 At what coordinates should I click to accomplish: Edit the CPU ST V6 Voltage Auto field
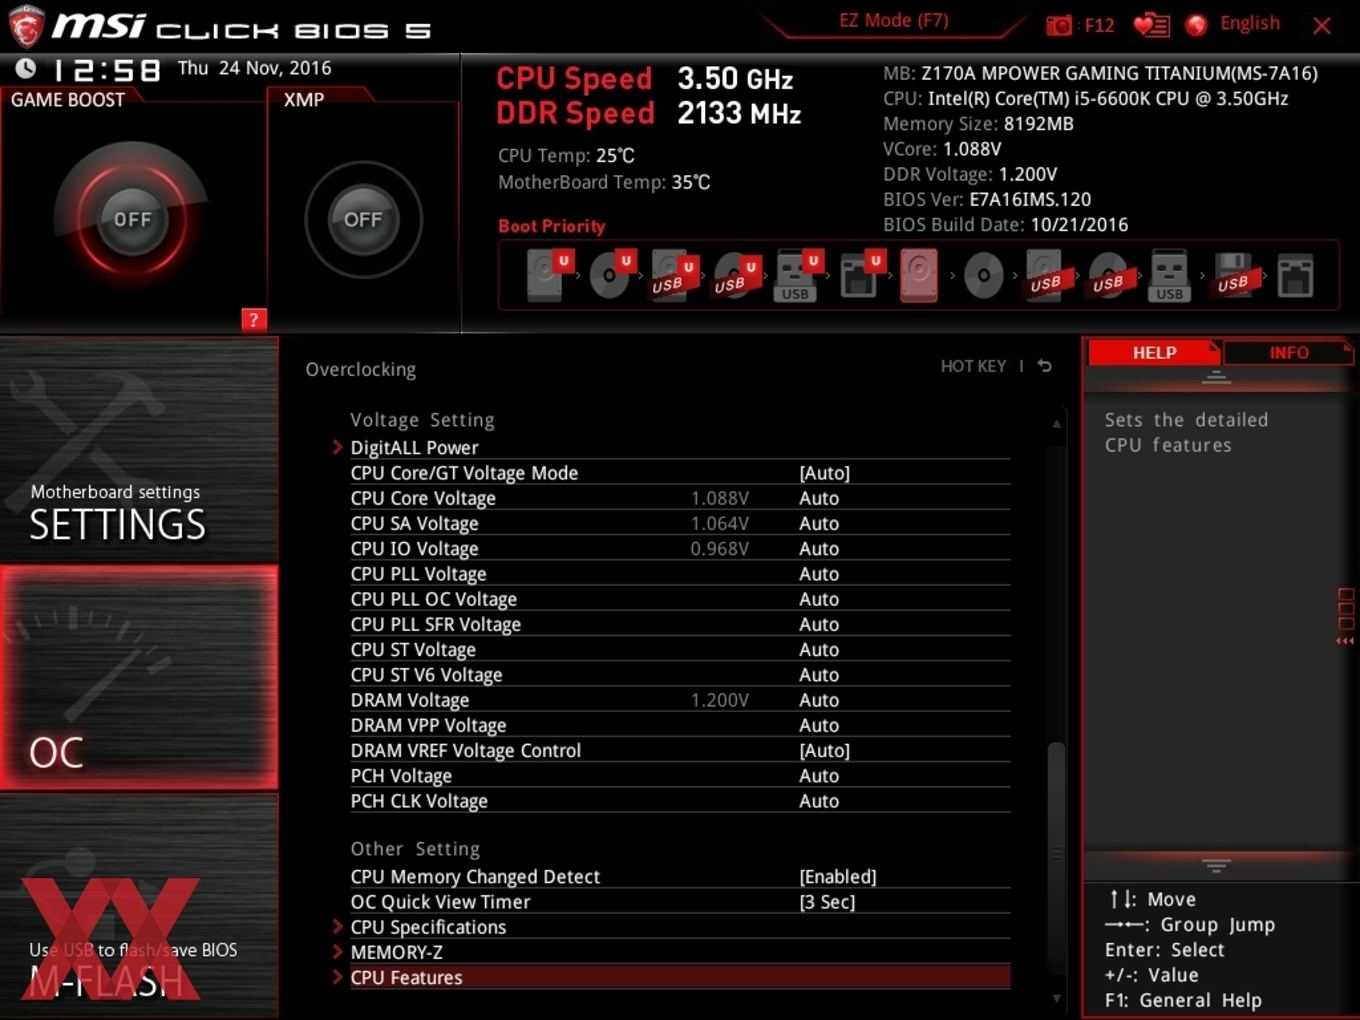pos(819,675)
